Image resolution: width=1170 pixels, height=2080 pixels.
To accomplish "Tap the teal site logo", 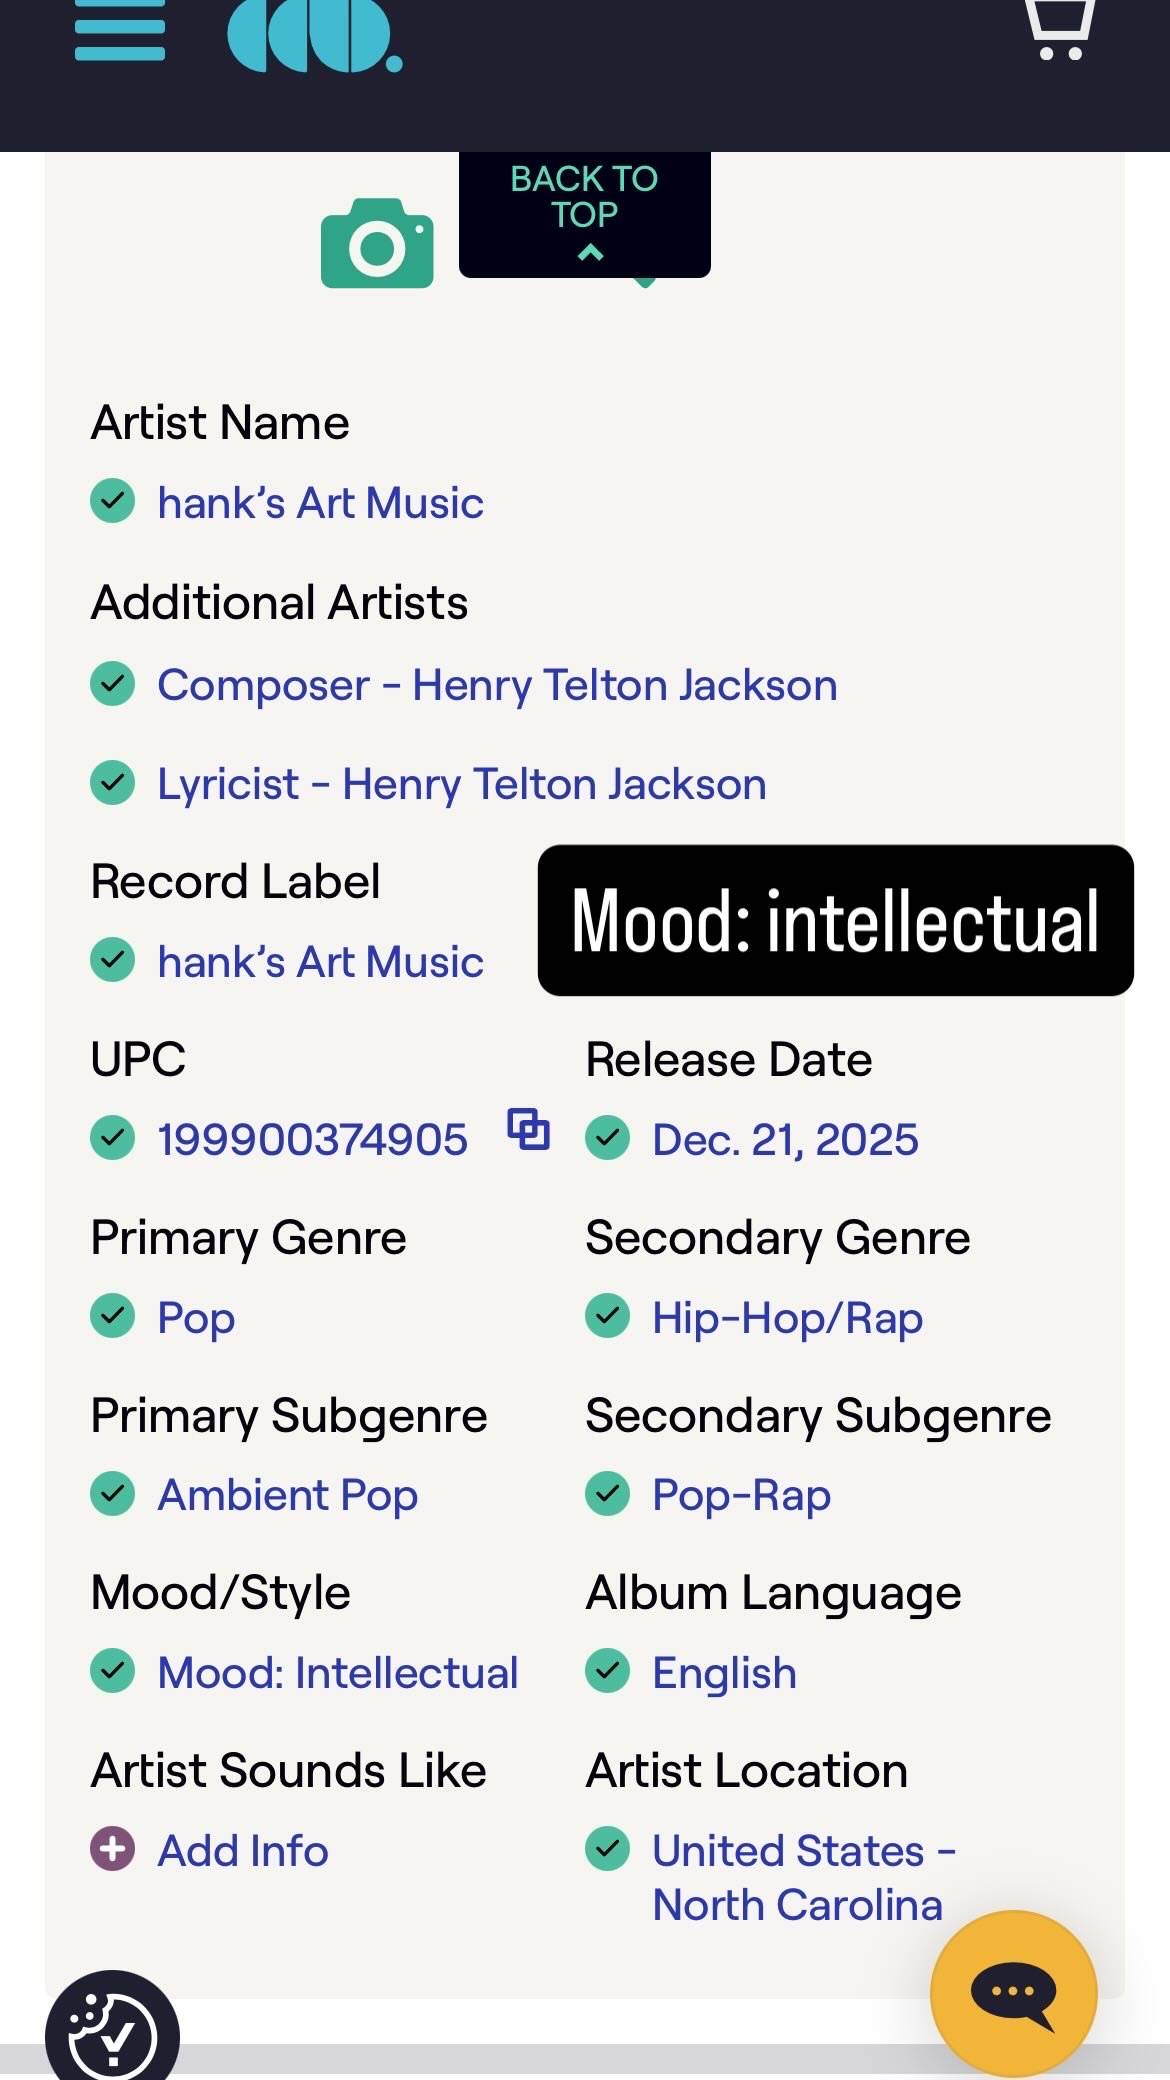I will (315, 35).
